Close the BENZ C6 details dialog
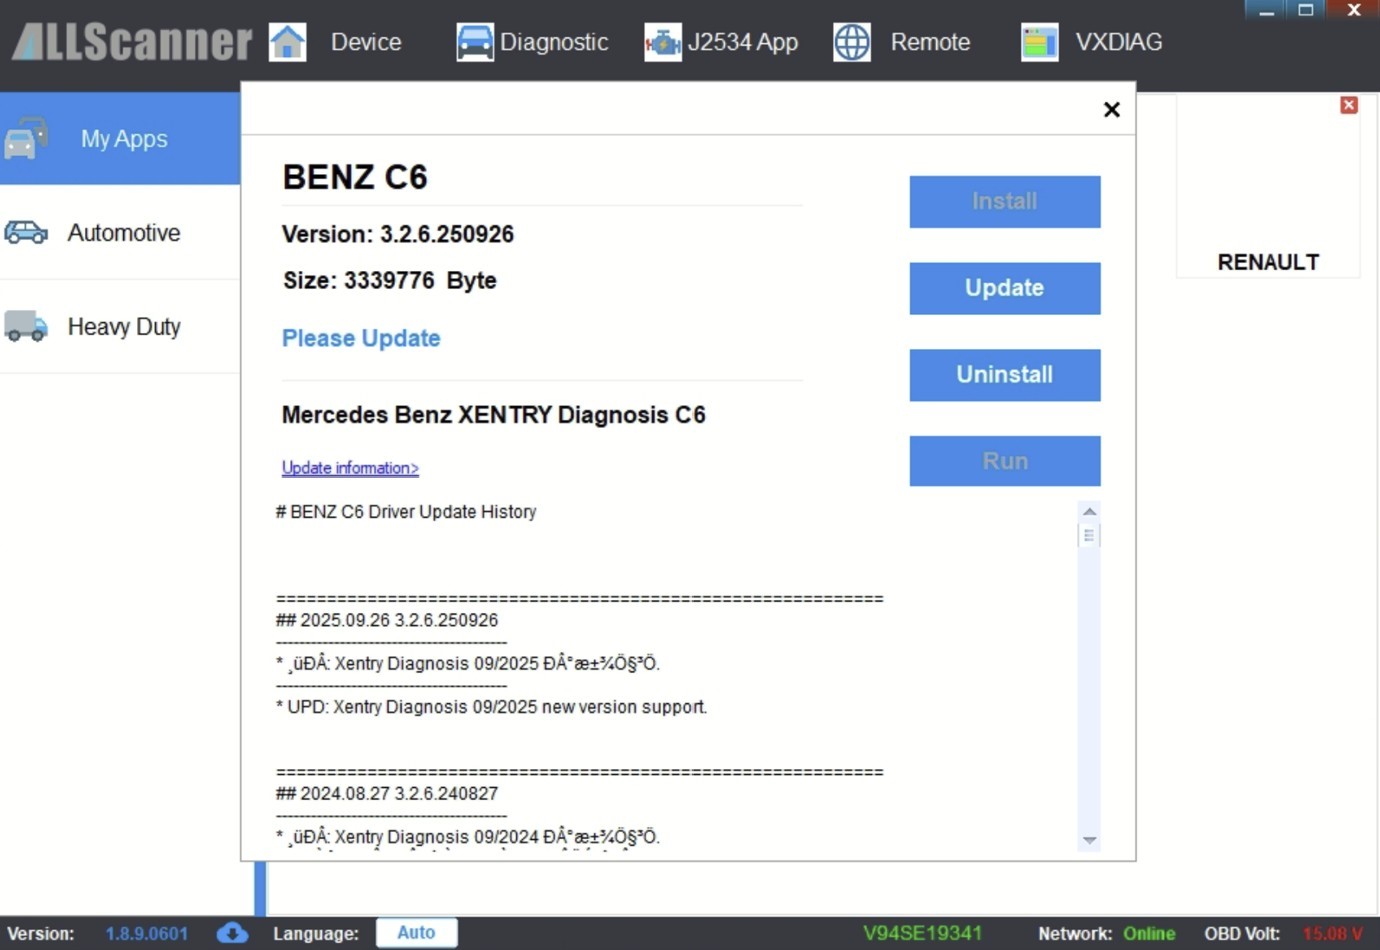 coord(1111,110)
